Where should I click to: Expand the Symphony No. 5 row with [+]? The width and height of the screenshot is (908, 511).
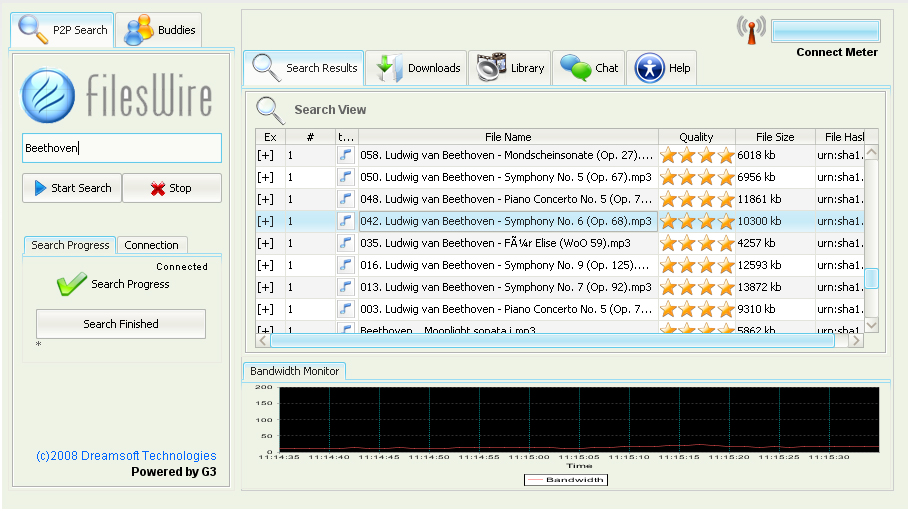point(265,177)
